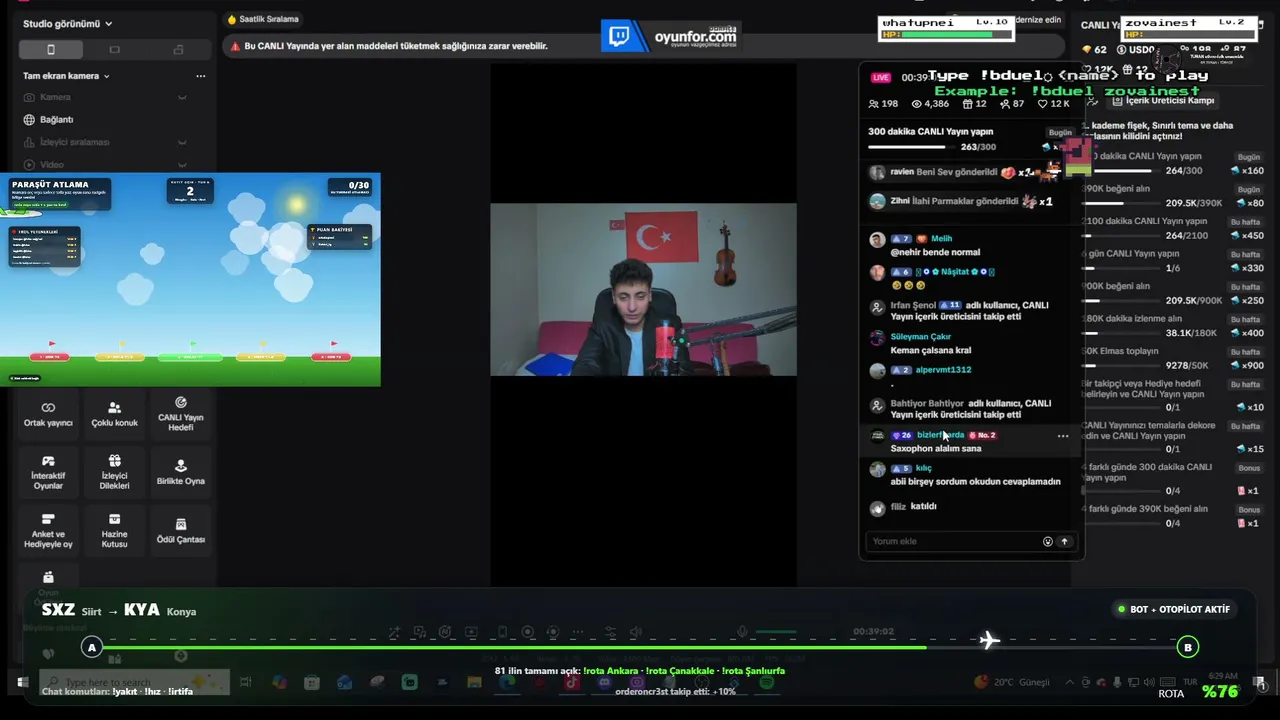The image size is (1280, 720).
Task: Open the Ortak yayıncı tile
Action: [48, 414]
